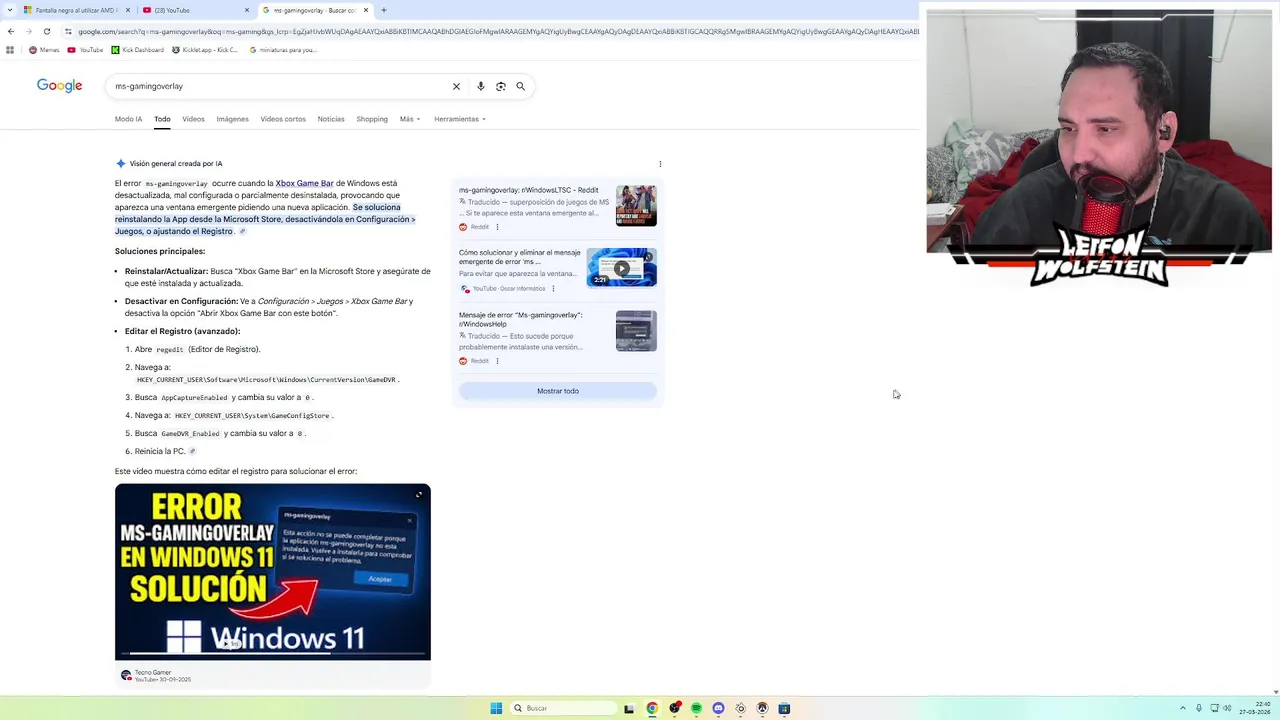
Task: Click the taskbar microphone tray icon
Action: point(1199,708)
